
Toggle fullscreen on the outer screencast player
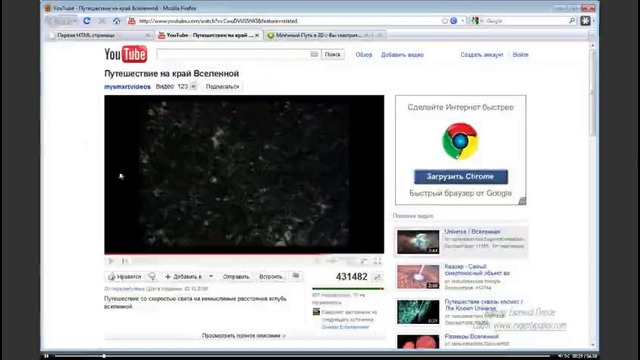[567, 356]
